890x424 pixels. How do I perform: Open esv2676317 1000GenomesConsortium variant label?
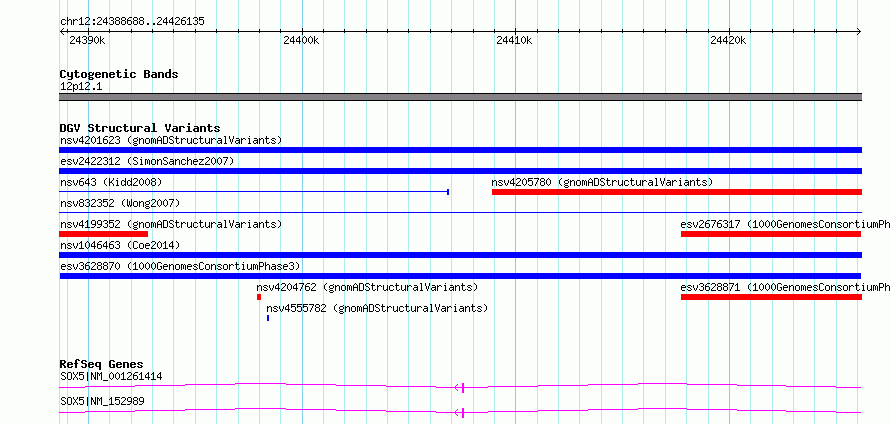785,224
